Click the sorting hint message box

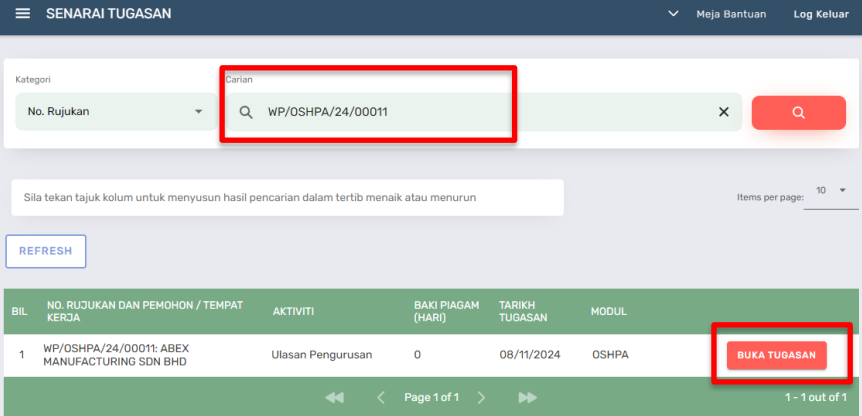(x=288, y=197)
